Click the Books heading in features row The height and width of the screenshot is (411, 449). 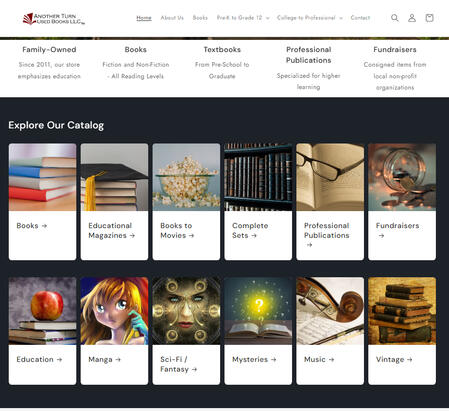[x=136, y=49]
